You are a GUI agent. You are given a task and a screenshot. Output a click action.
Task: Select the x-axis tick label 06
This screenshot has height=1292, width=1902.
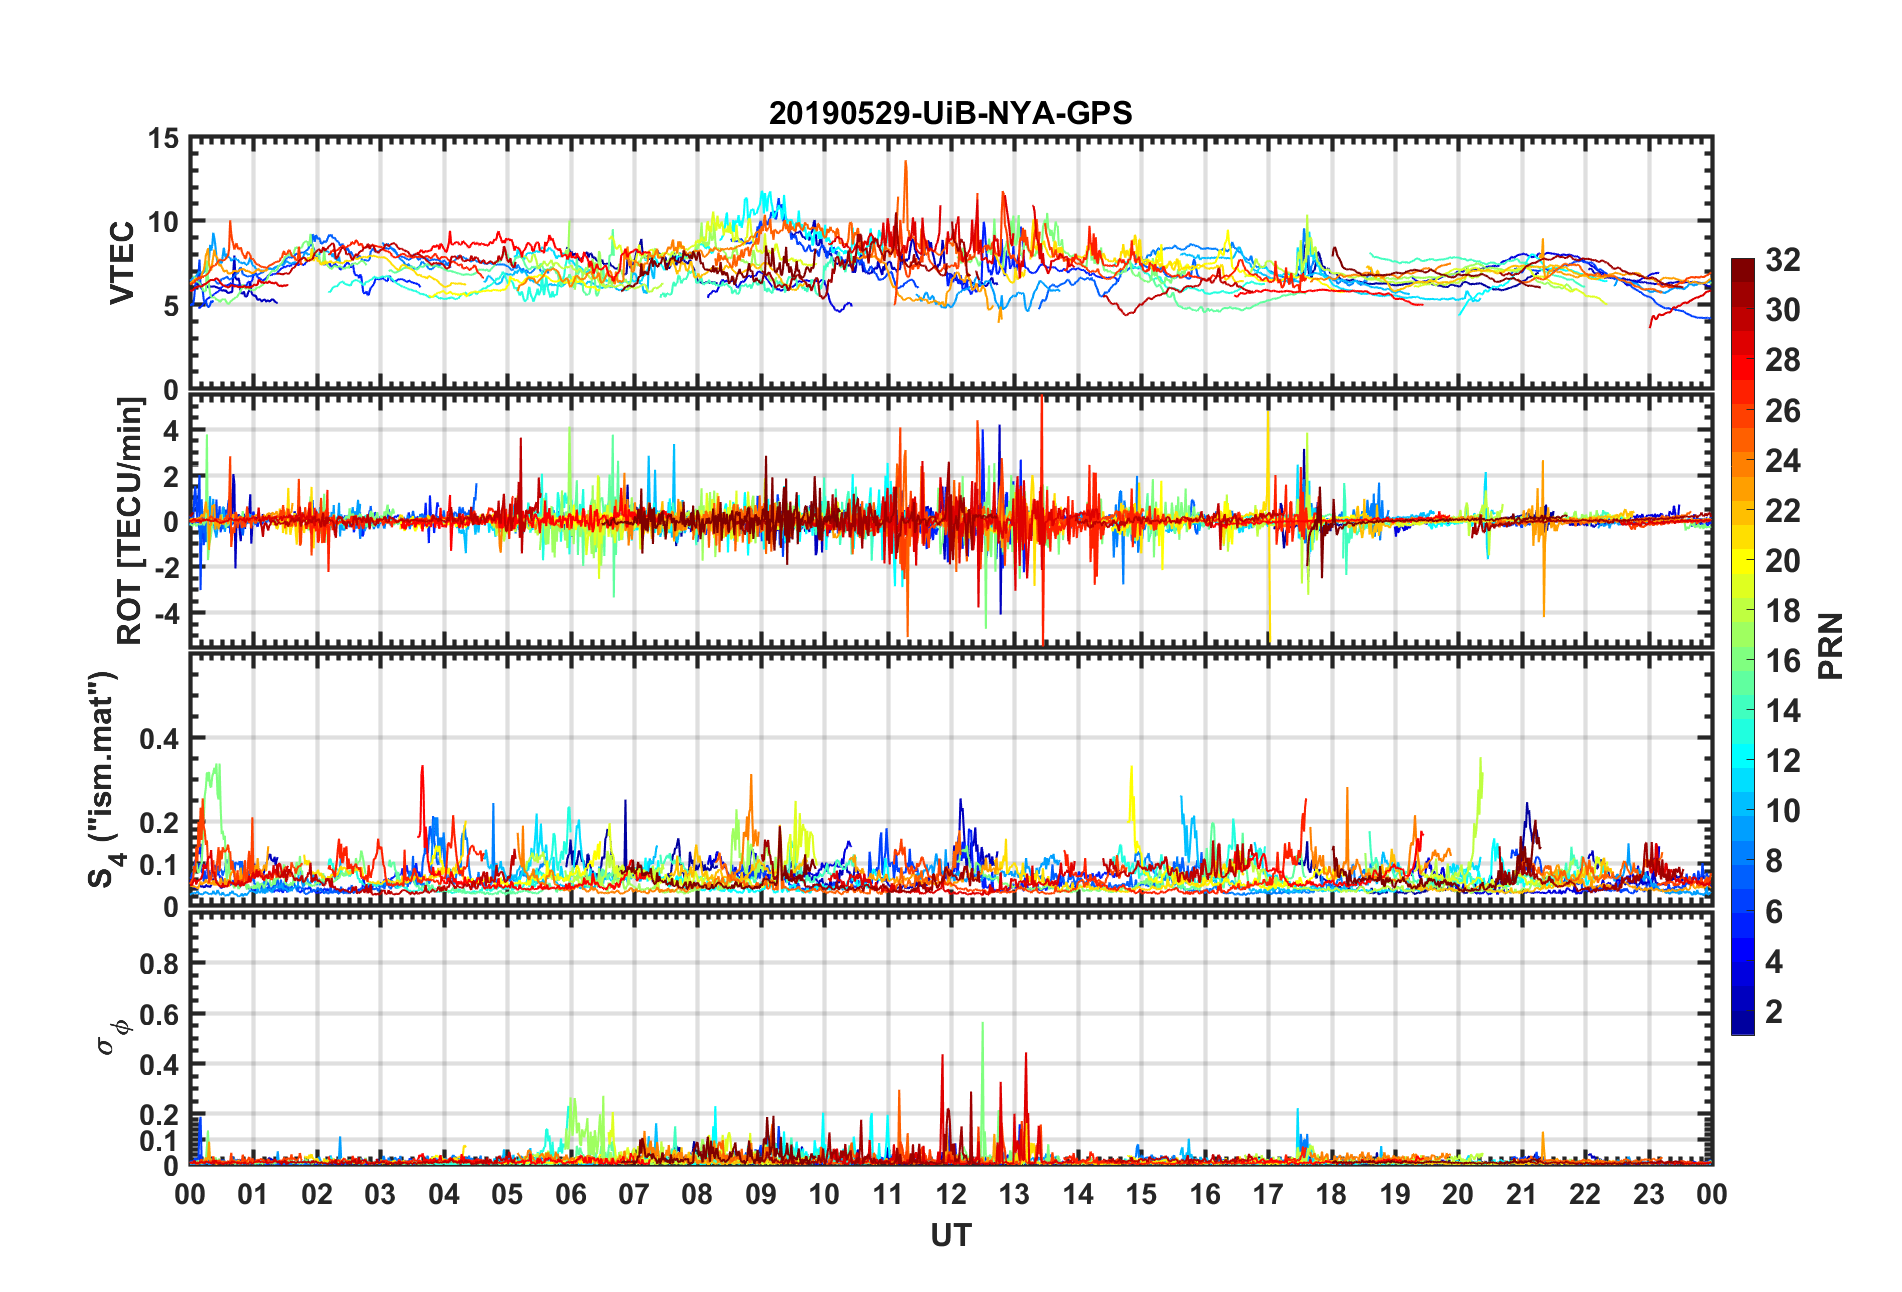pyautogui.click(x=570, y=1194)
